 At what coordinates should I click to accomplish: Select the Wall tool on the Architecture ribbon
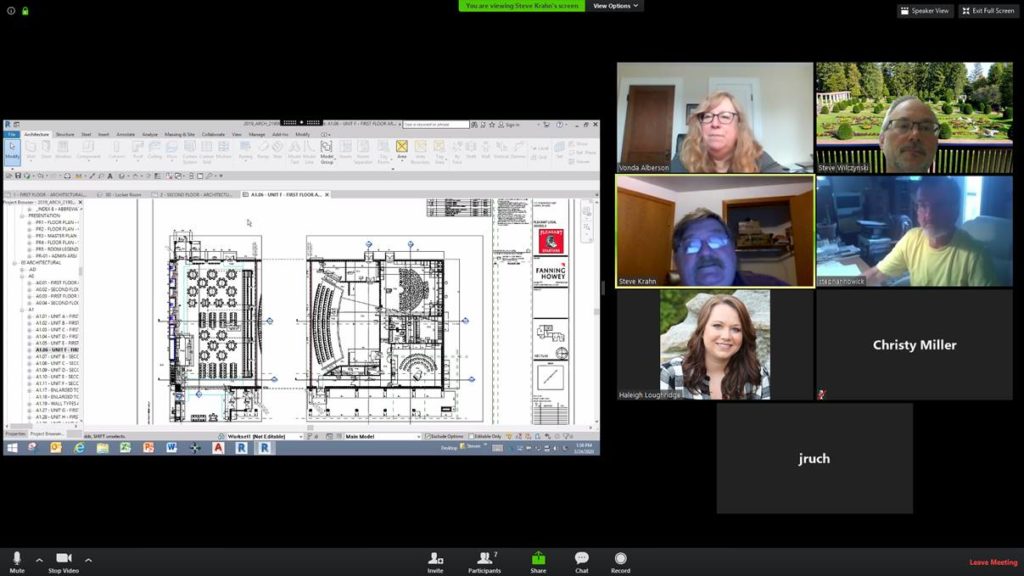[32, 148]
